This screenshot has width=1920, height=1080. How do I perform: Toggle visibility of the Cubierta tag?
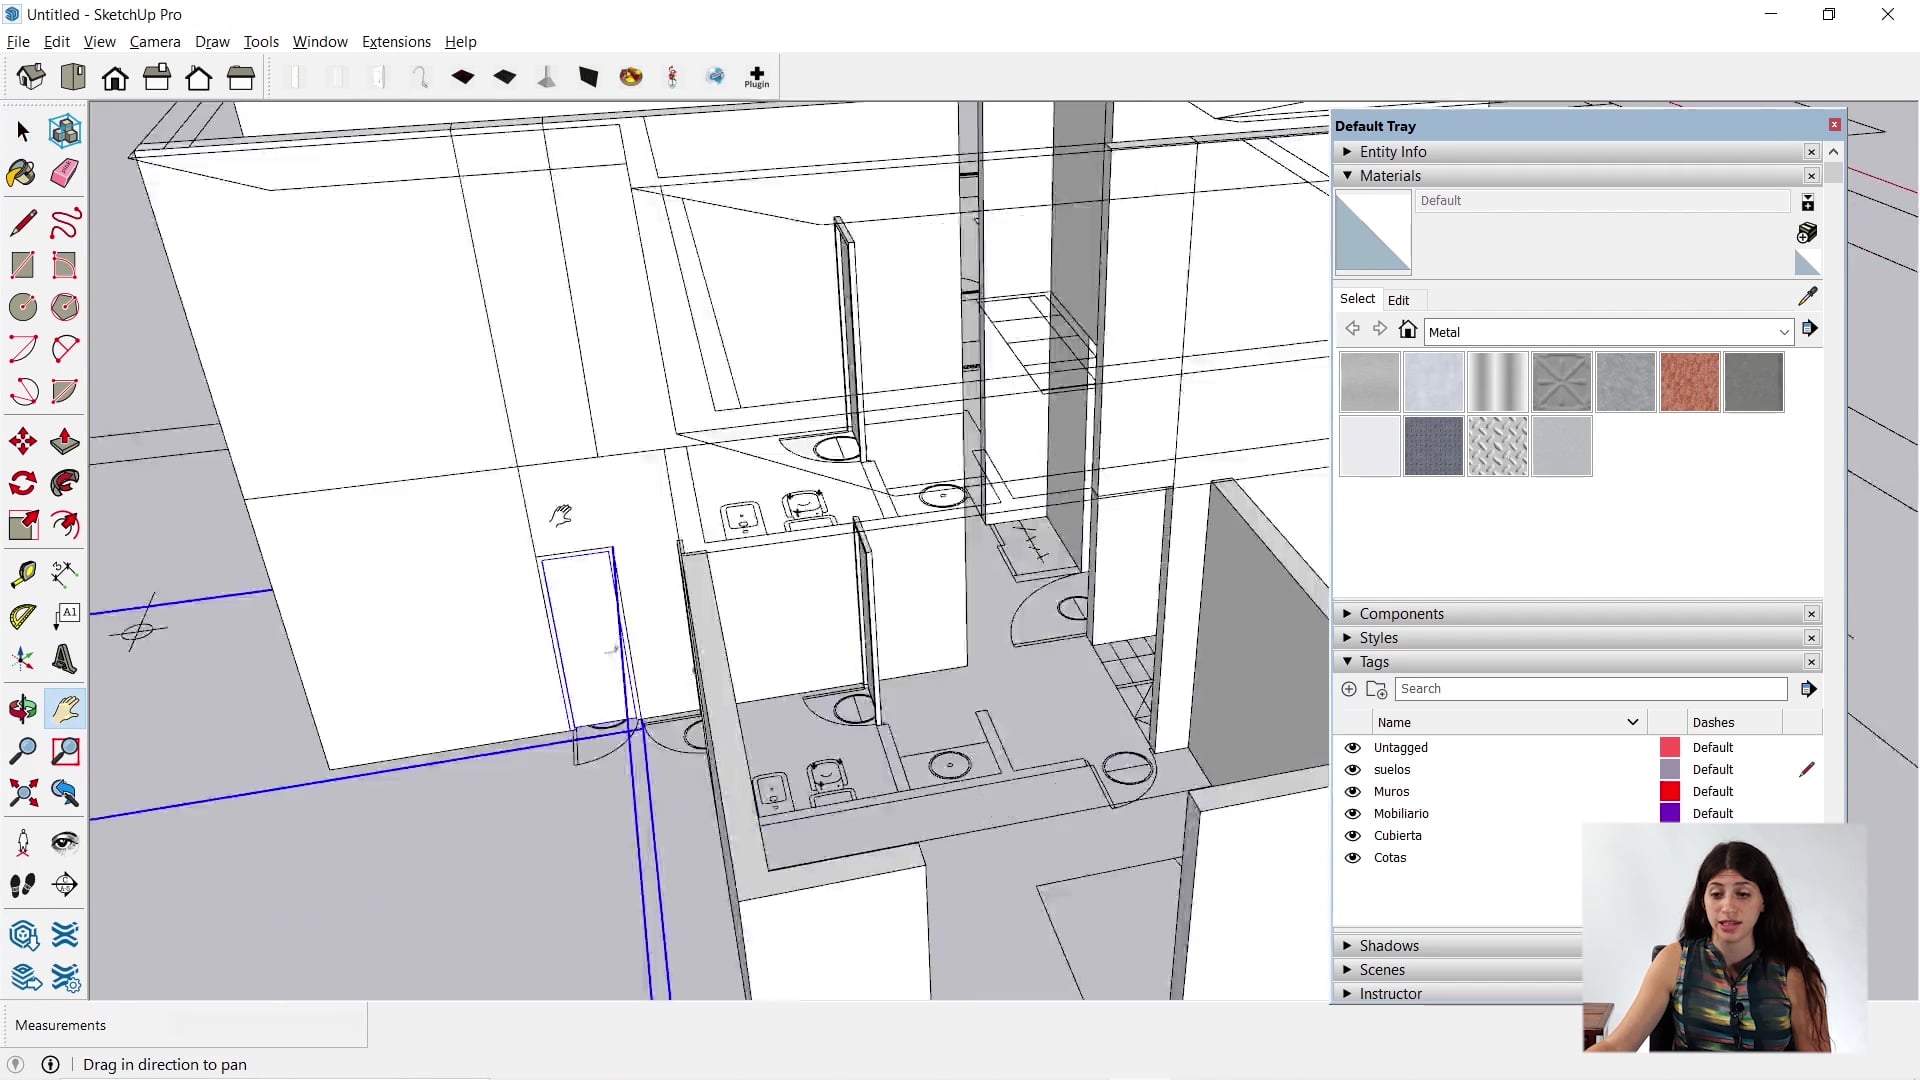[x=1353, y=835]
